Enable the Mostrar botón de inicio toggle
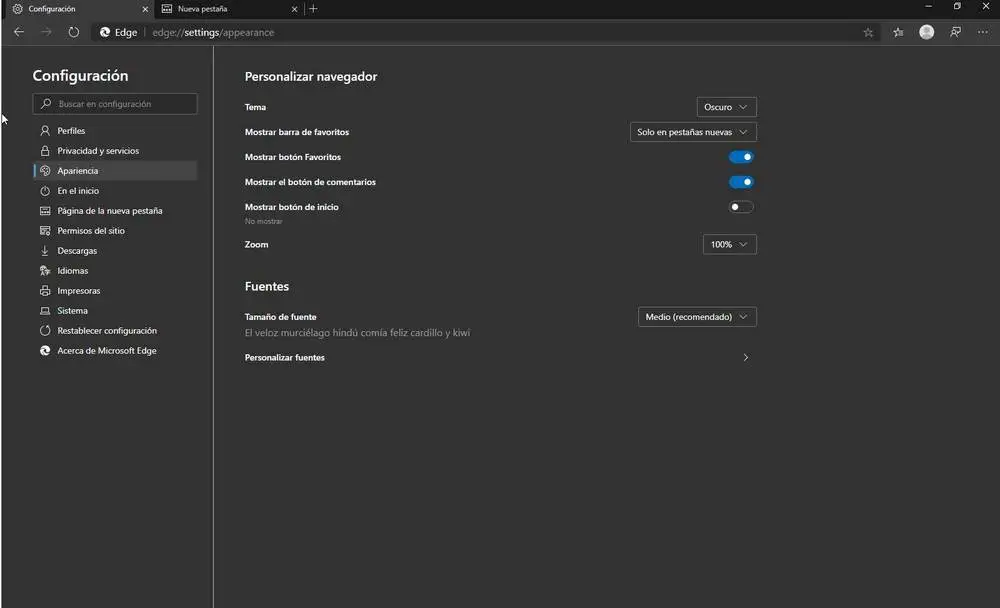The height and width of the screenshot is (608, 1000). coord(741,207)
